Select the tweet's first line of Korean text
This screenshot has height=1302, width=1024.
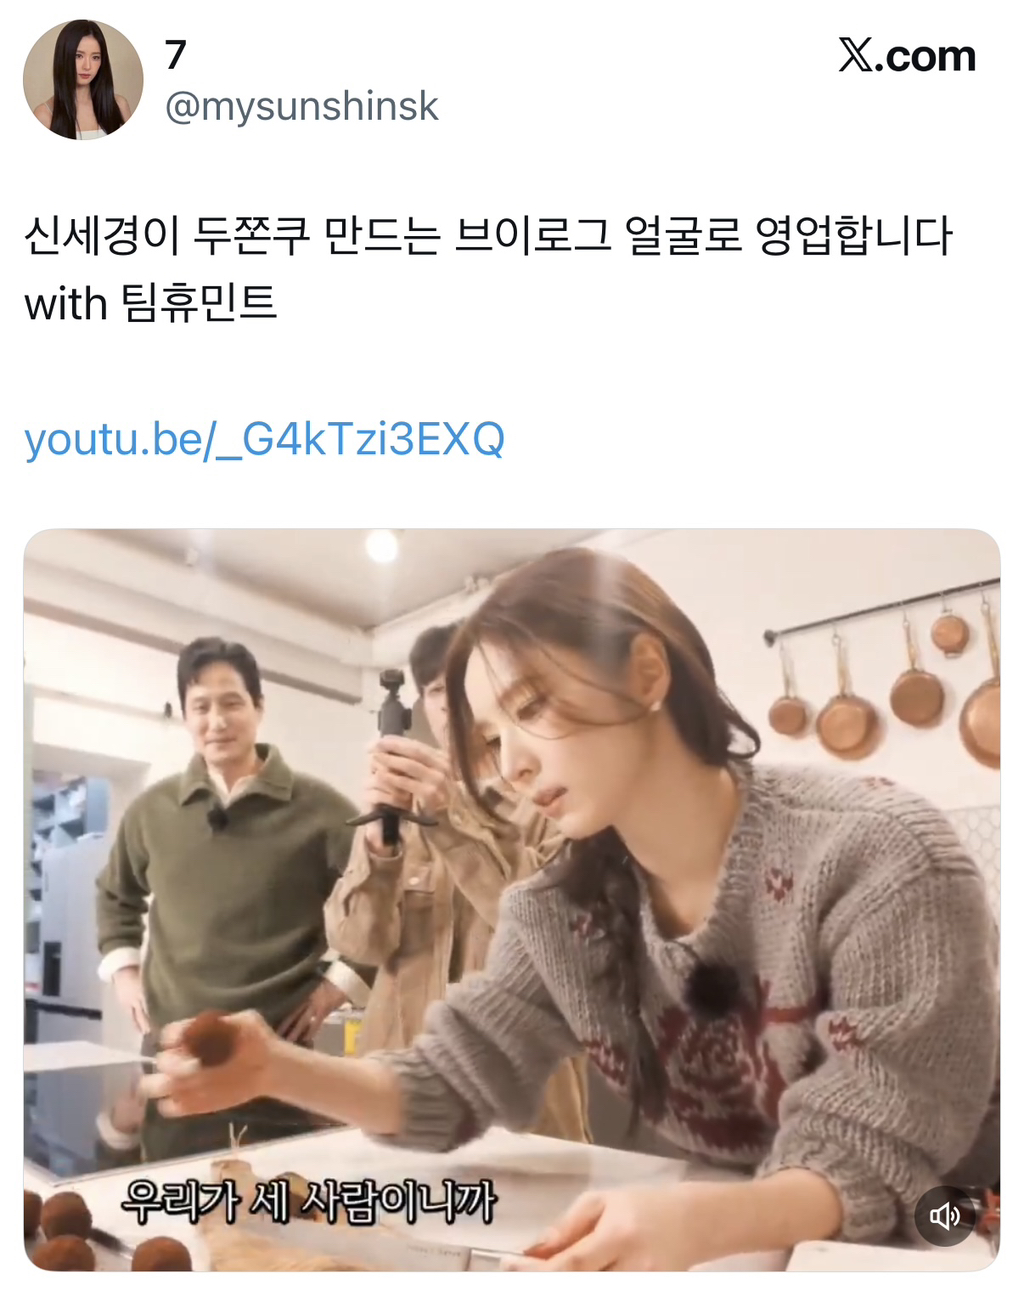click(x=488, y=236)
